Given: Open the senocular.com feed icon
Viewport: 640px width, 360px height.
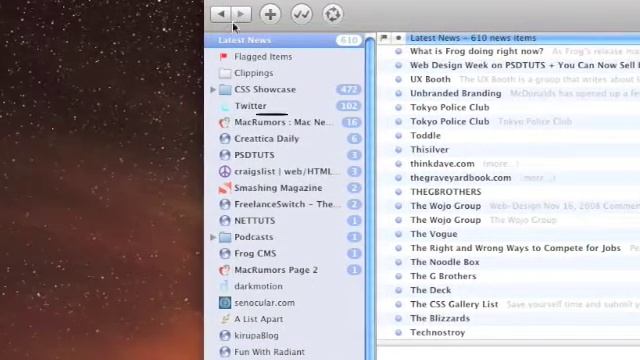Looking at the screenshot, I should 224,303.
